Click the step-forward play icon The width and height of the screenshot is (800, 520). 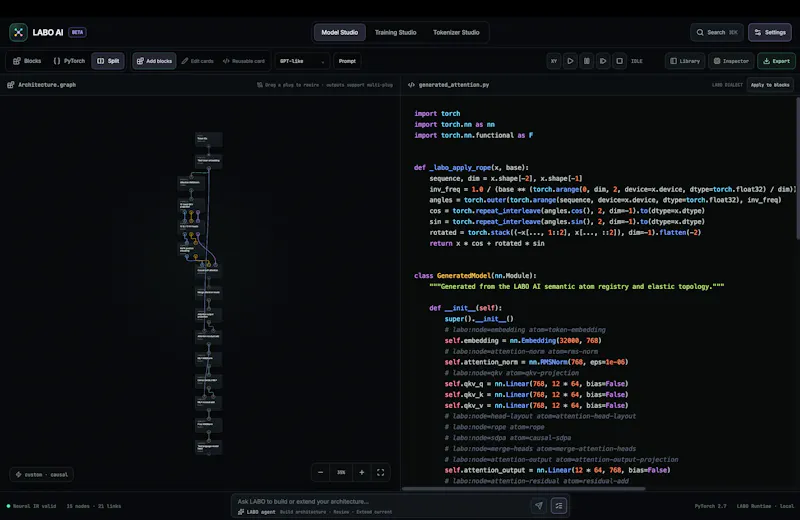[x=603, y=61]
